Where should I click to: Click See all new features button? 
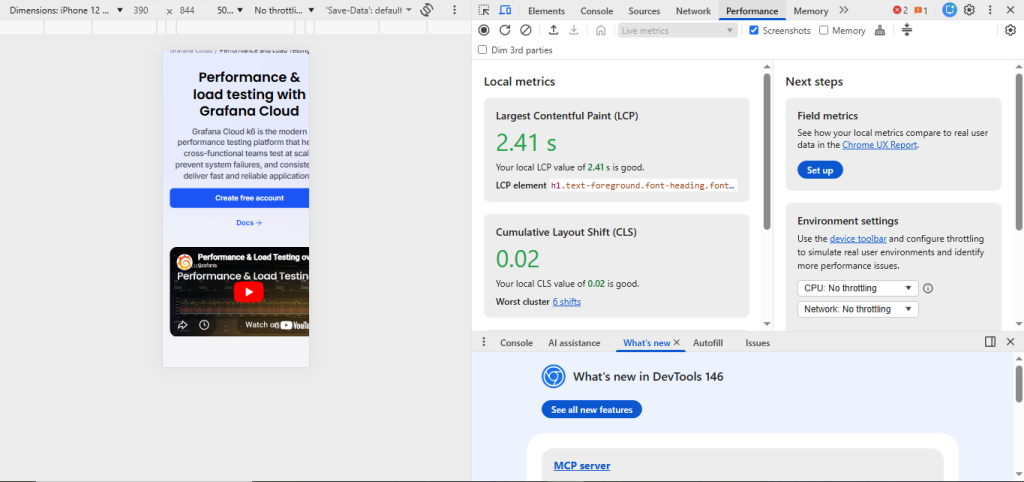[592, 410]
